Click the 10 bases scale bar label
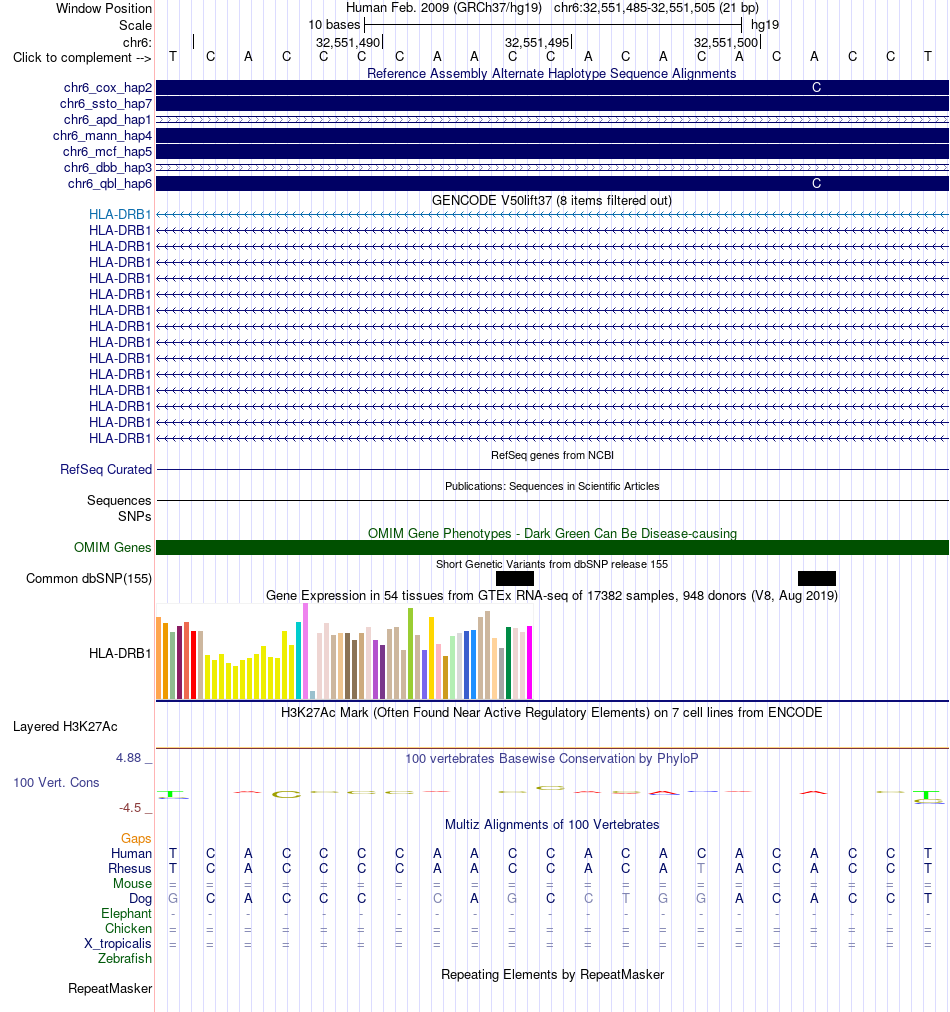This screenshot has height=1012, width=950. [334, 25]
